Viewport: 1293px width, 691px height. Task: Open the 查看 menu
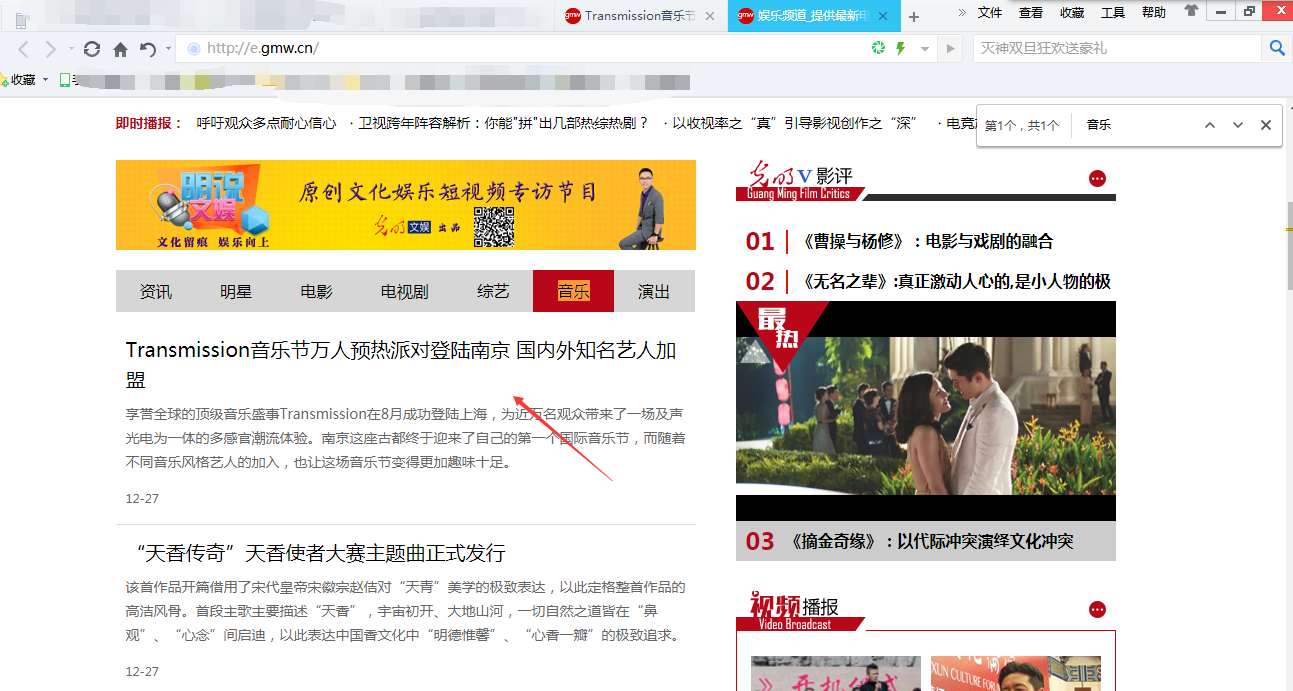click(1031, 13)
